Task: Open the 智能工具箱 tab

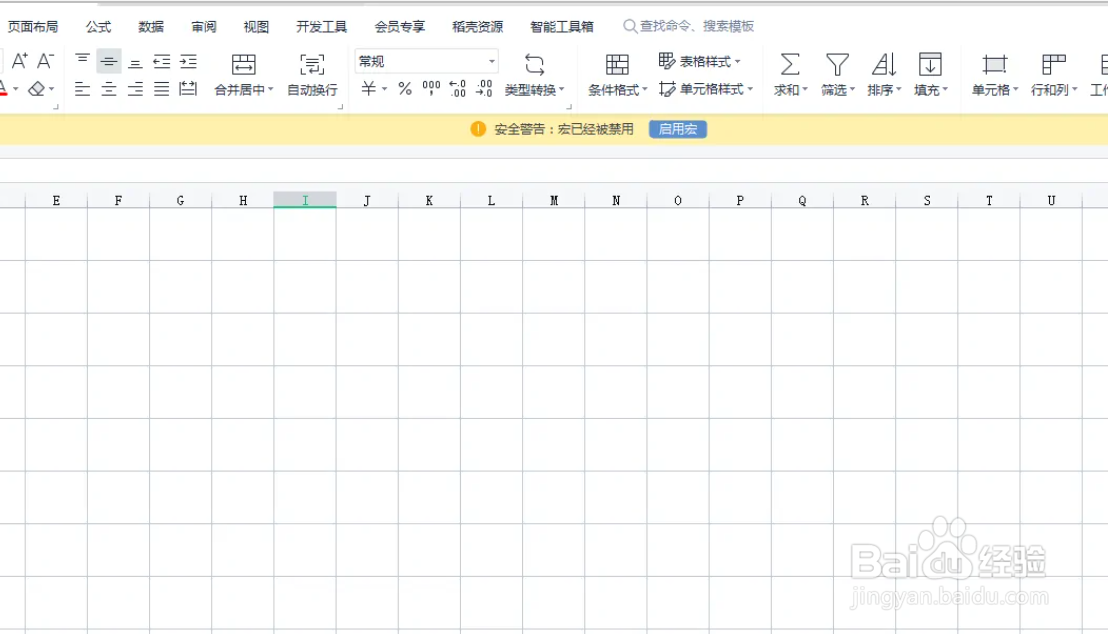Action: pos(562,27)
